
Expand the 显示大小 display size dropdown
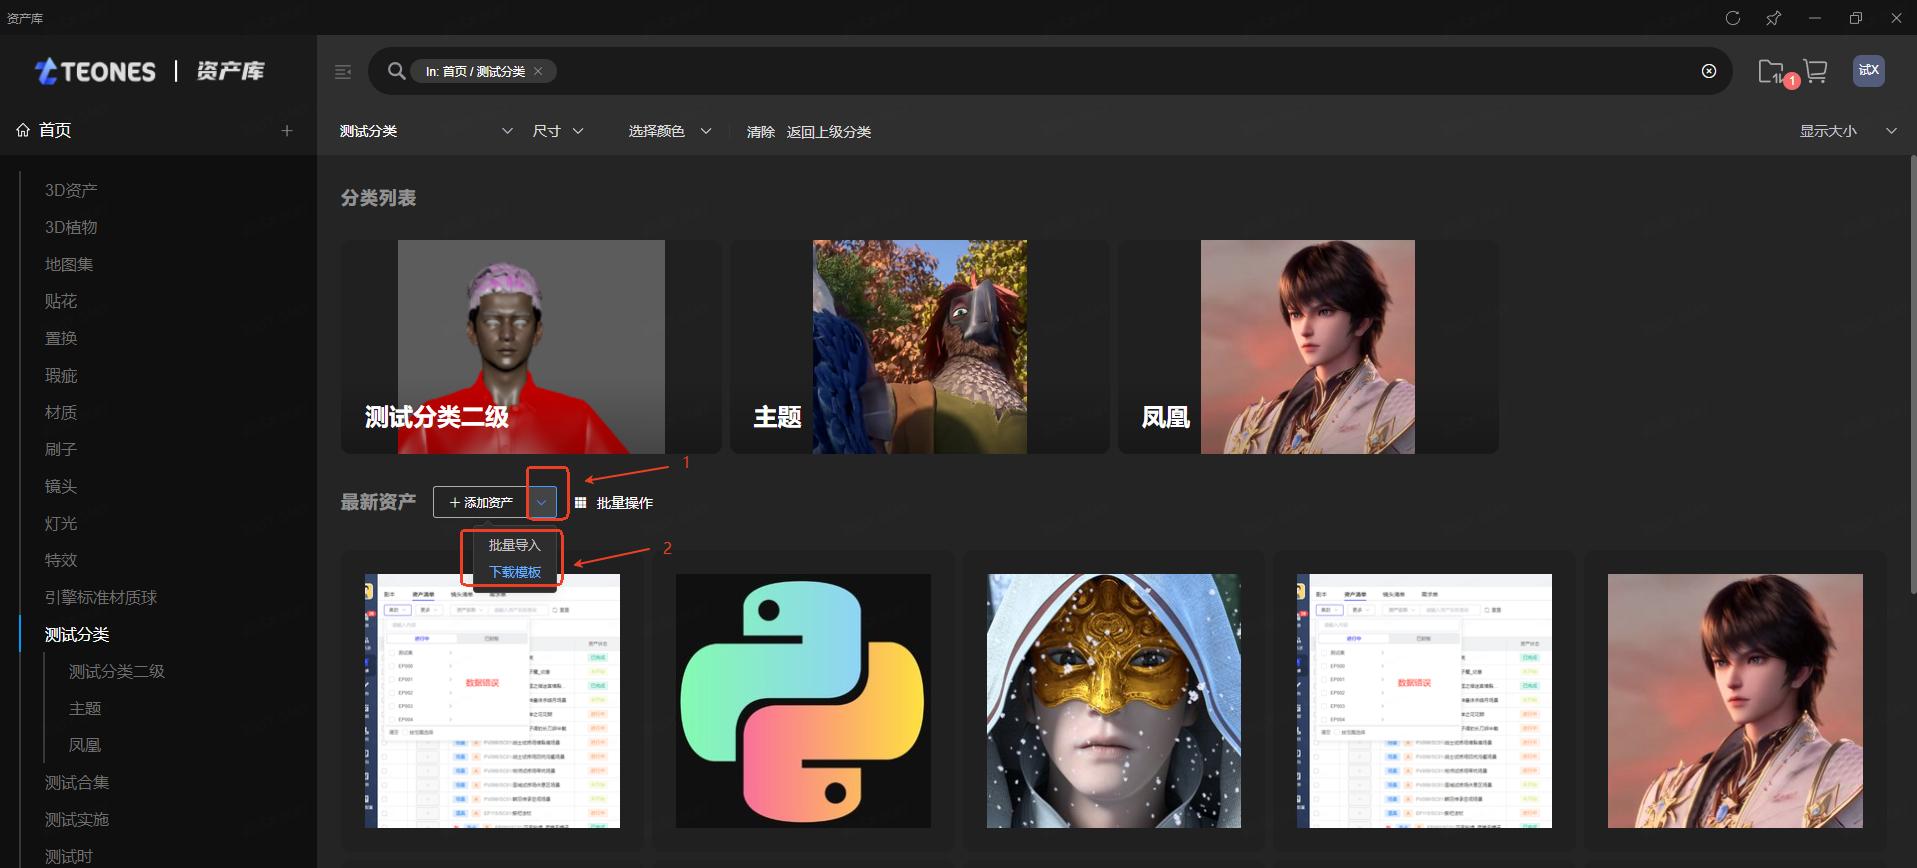[x=1891, y=131]
